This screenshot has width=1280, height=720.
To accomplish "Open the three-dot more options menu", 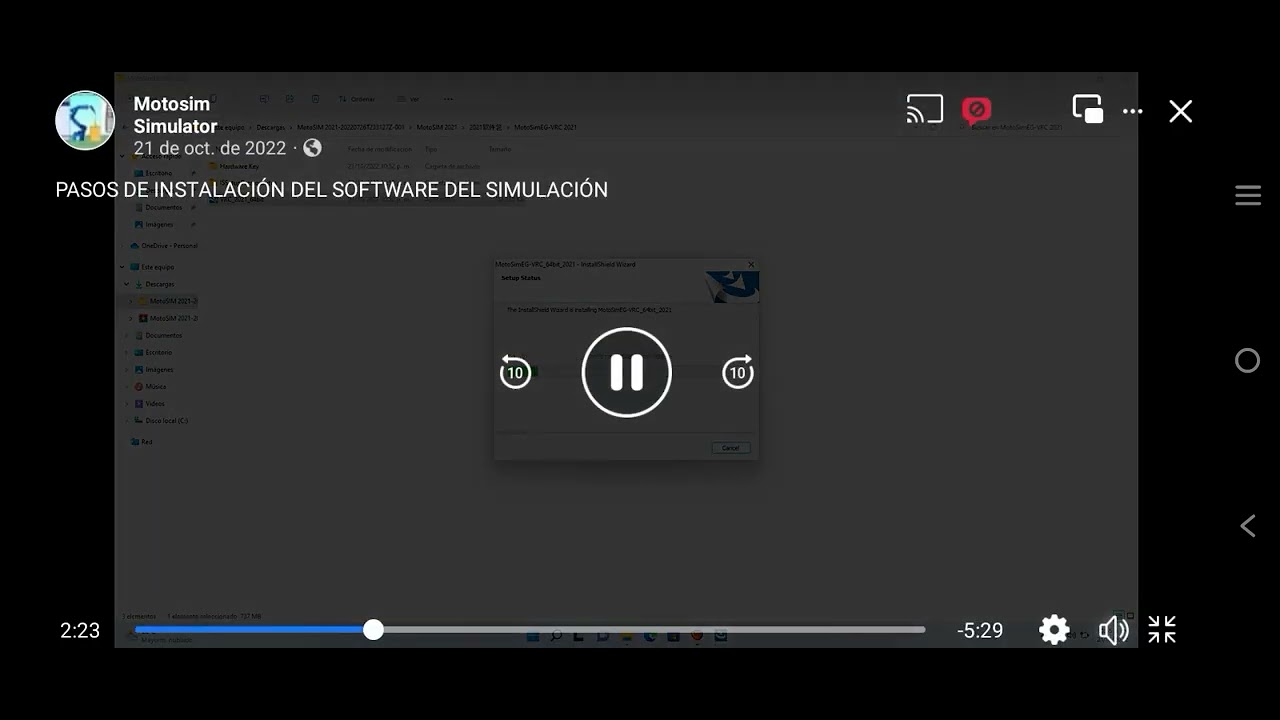I will pos(1133,111).
